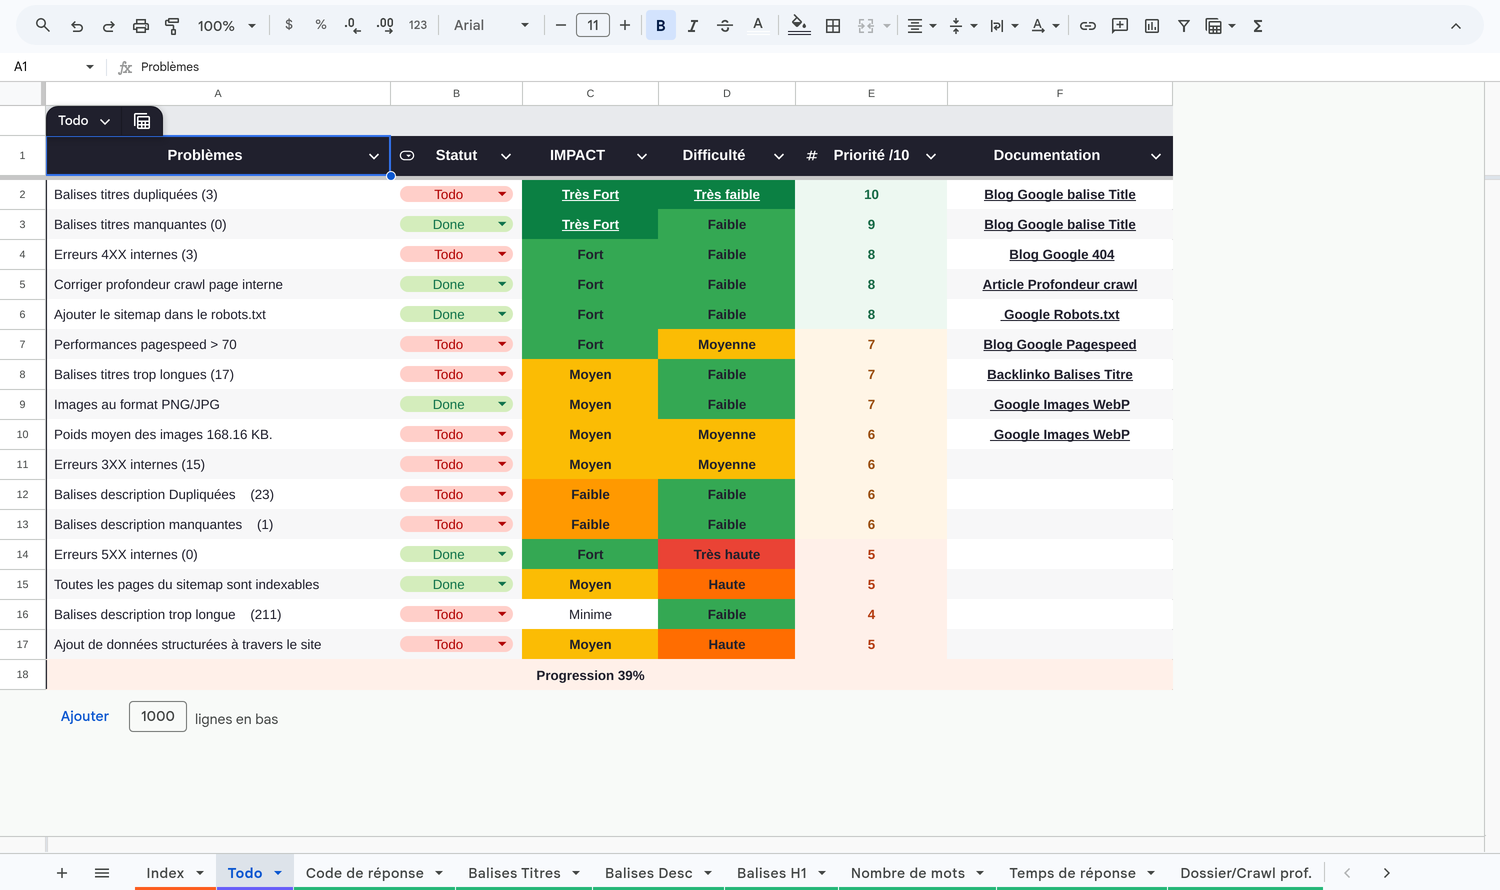Click the Ajouter button
The width and height of the screenshot is (1500, 890).
[x=85, y=716]
